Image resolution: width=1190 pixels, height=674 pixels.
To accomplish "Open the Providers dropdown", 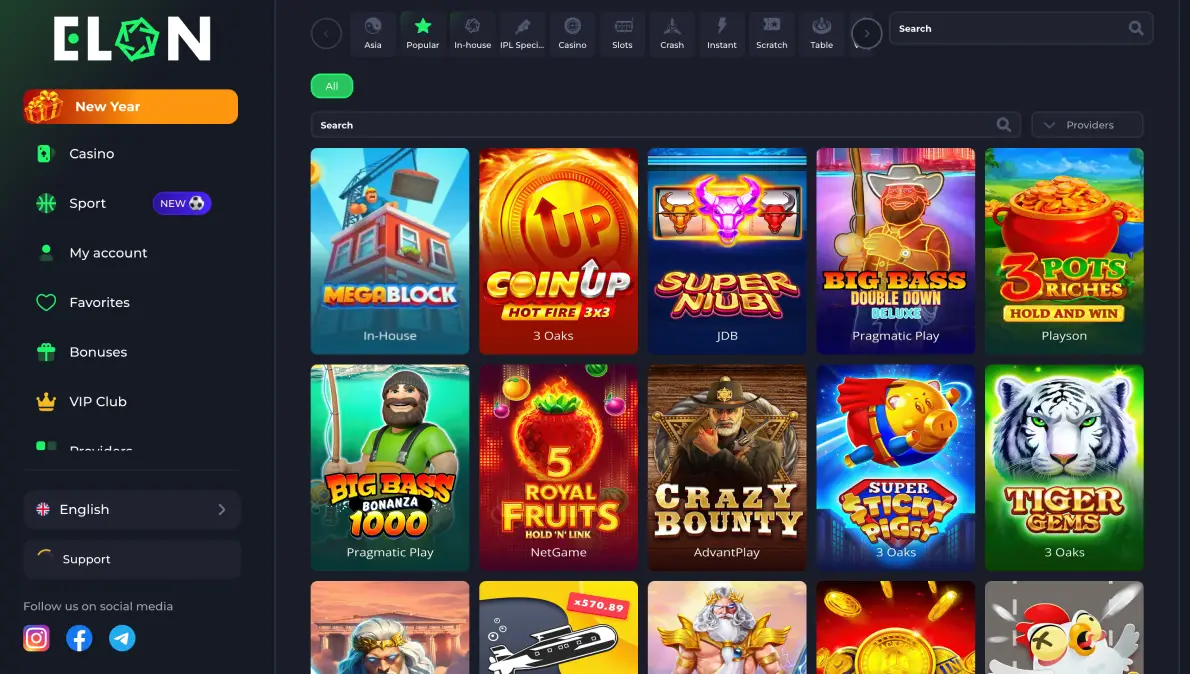I will 1087,124.
